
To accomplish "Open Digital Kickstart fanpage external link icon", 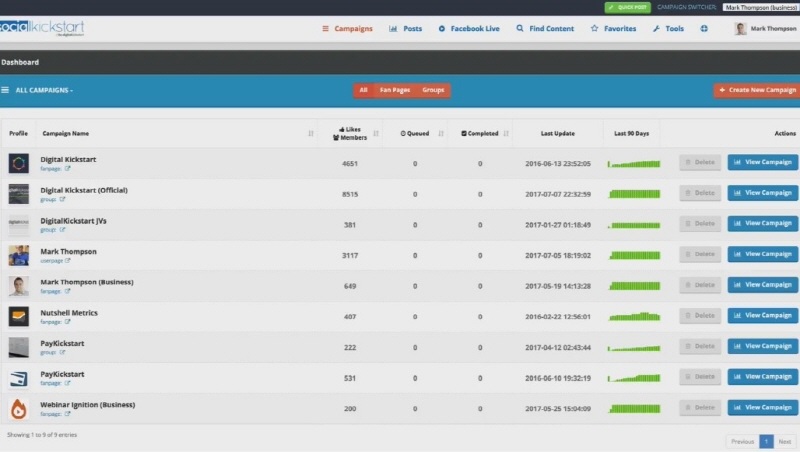I will tap(67, 168).
